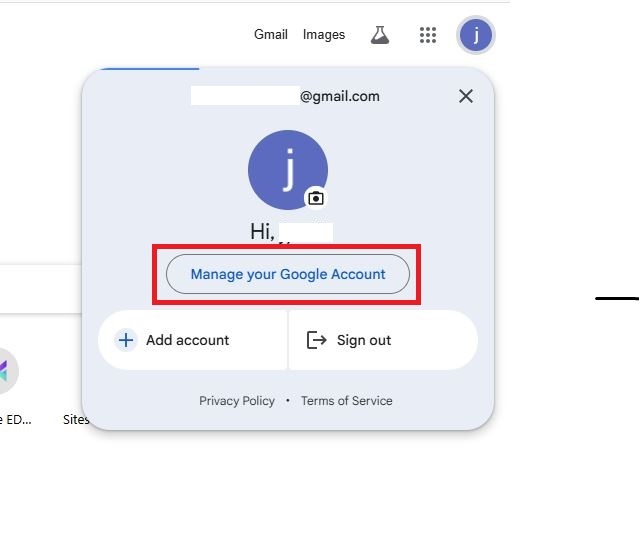Click the camera icon on the profile picture

click(x=316, y=198)
